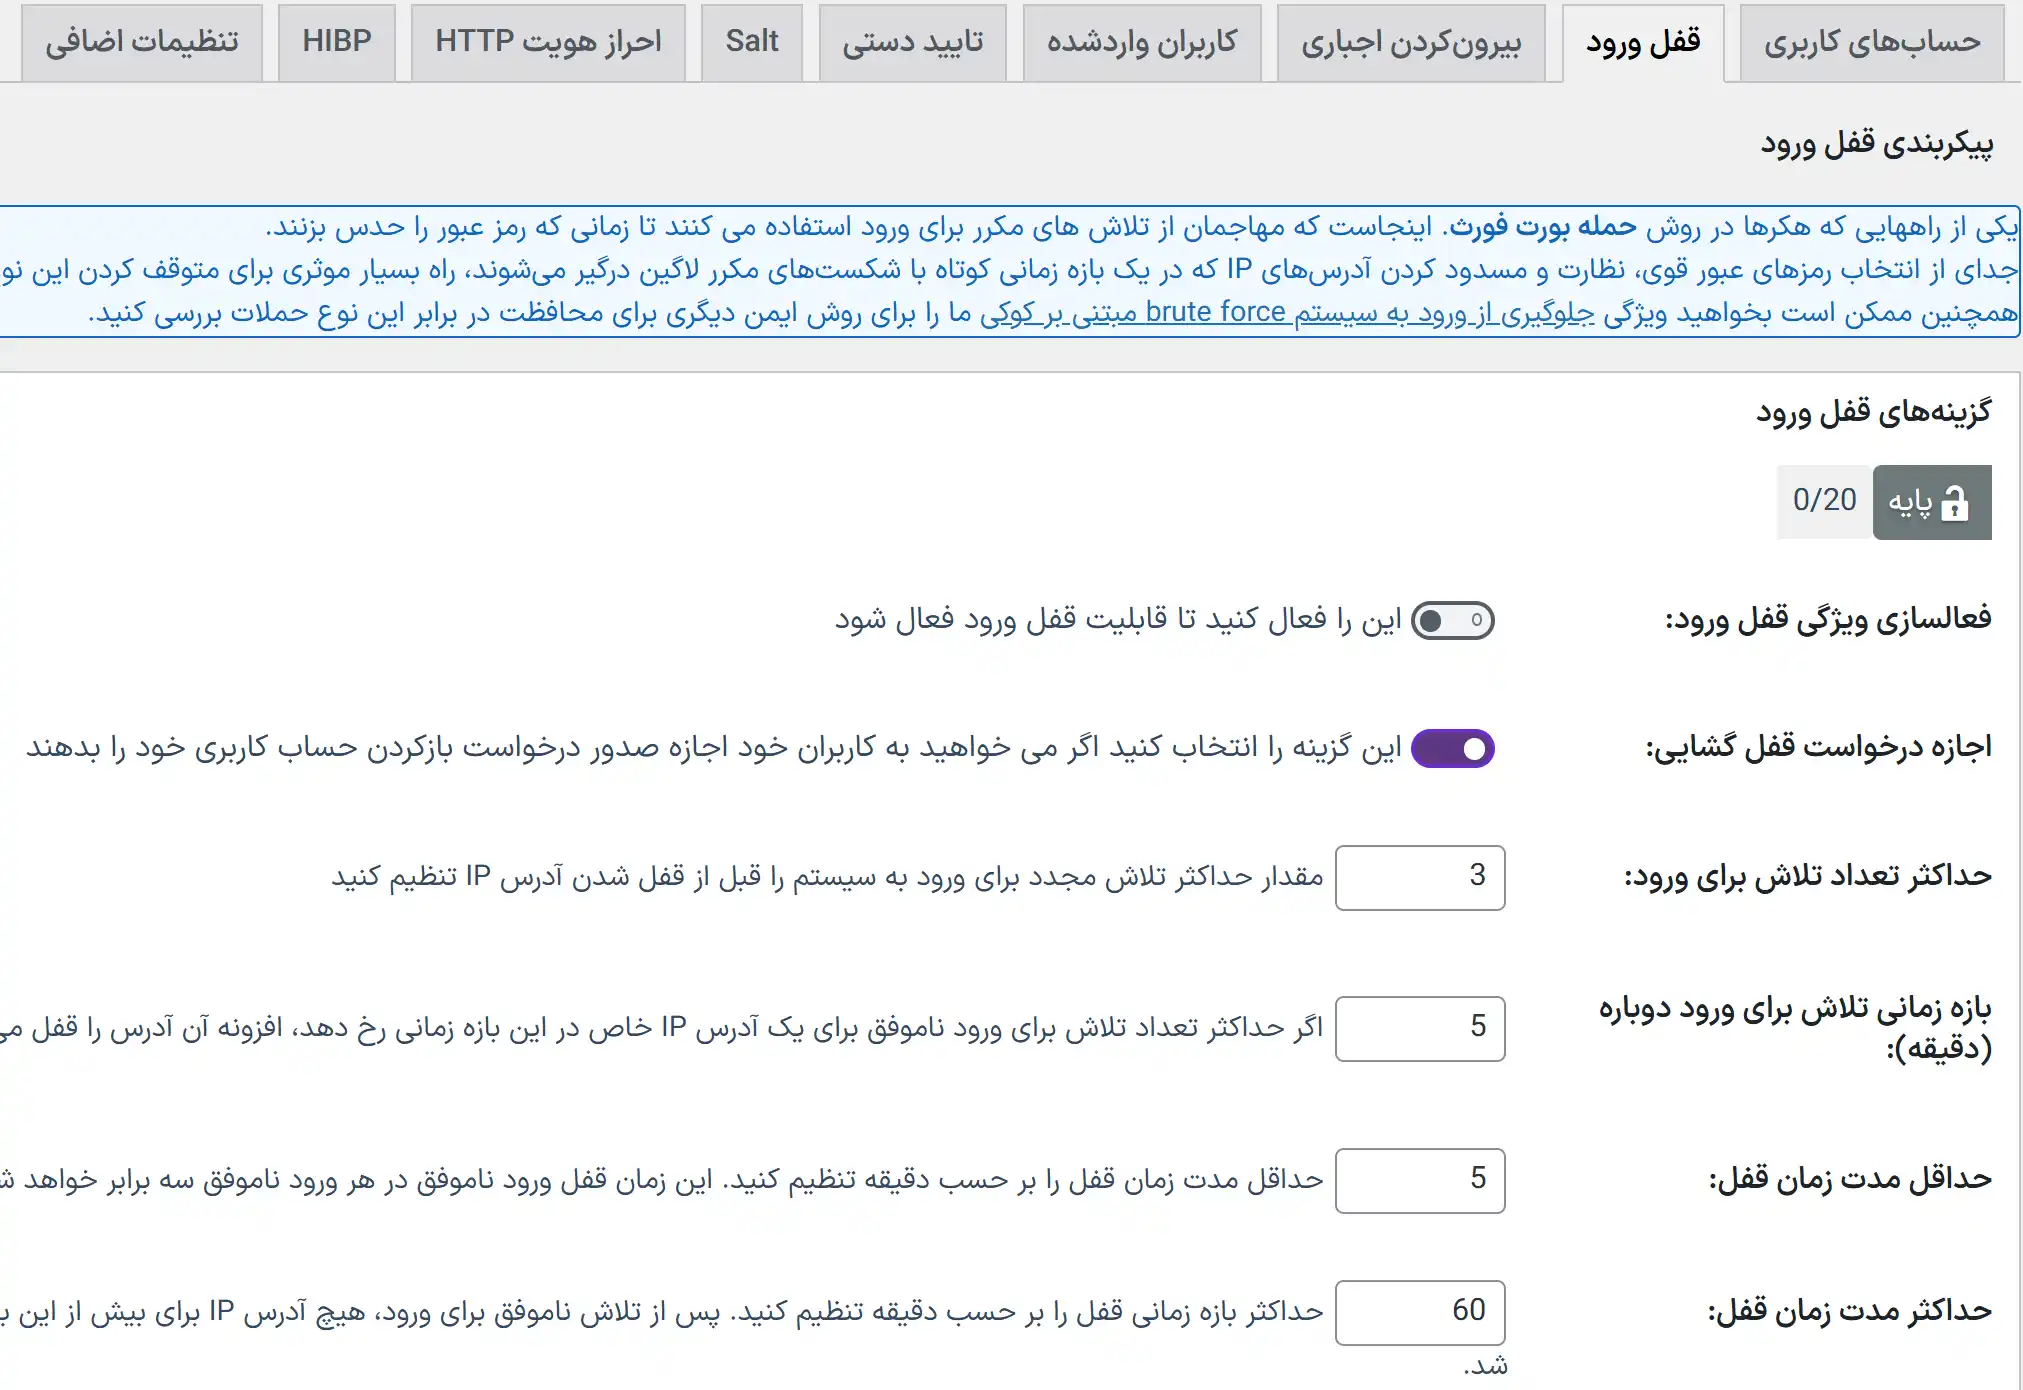Open the HIBP tab
2023x1390 pixels.
[336, 42]
